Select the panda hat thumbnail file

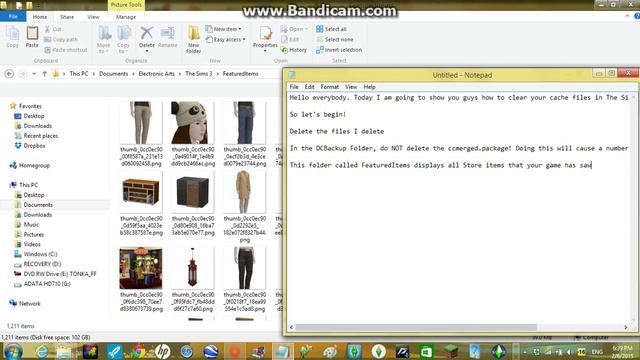coord(193,134)
